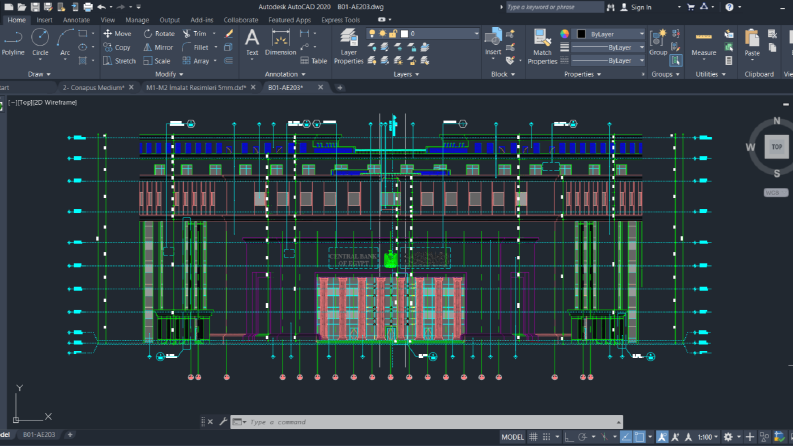Viewport: 793px width, 446px height.
Task: Click the black ByLayer color swatch
Action: coord(581,34)
